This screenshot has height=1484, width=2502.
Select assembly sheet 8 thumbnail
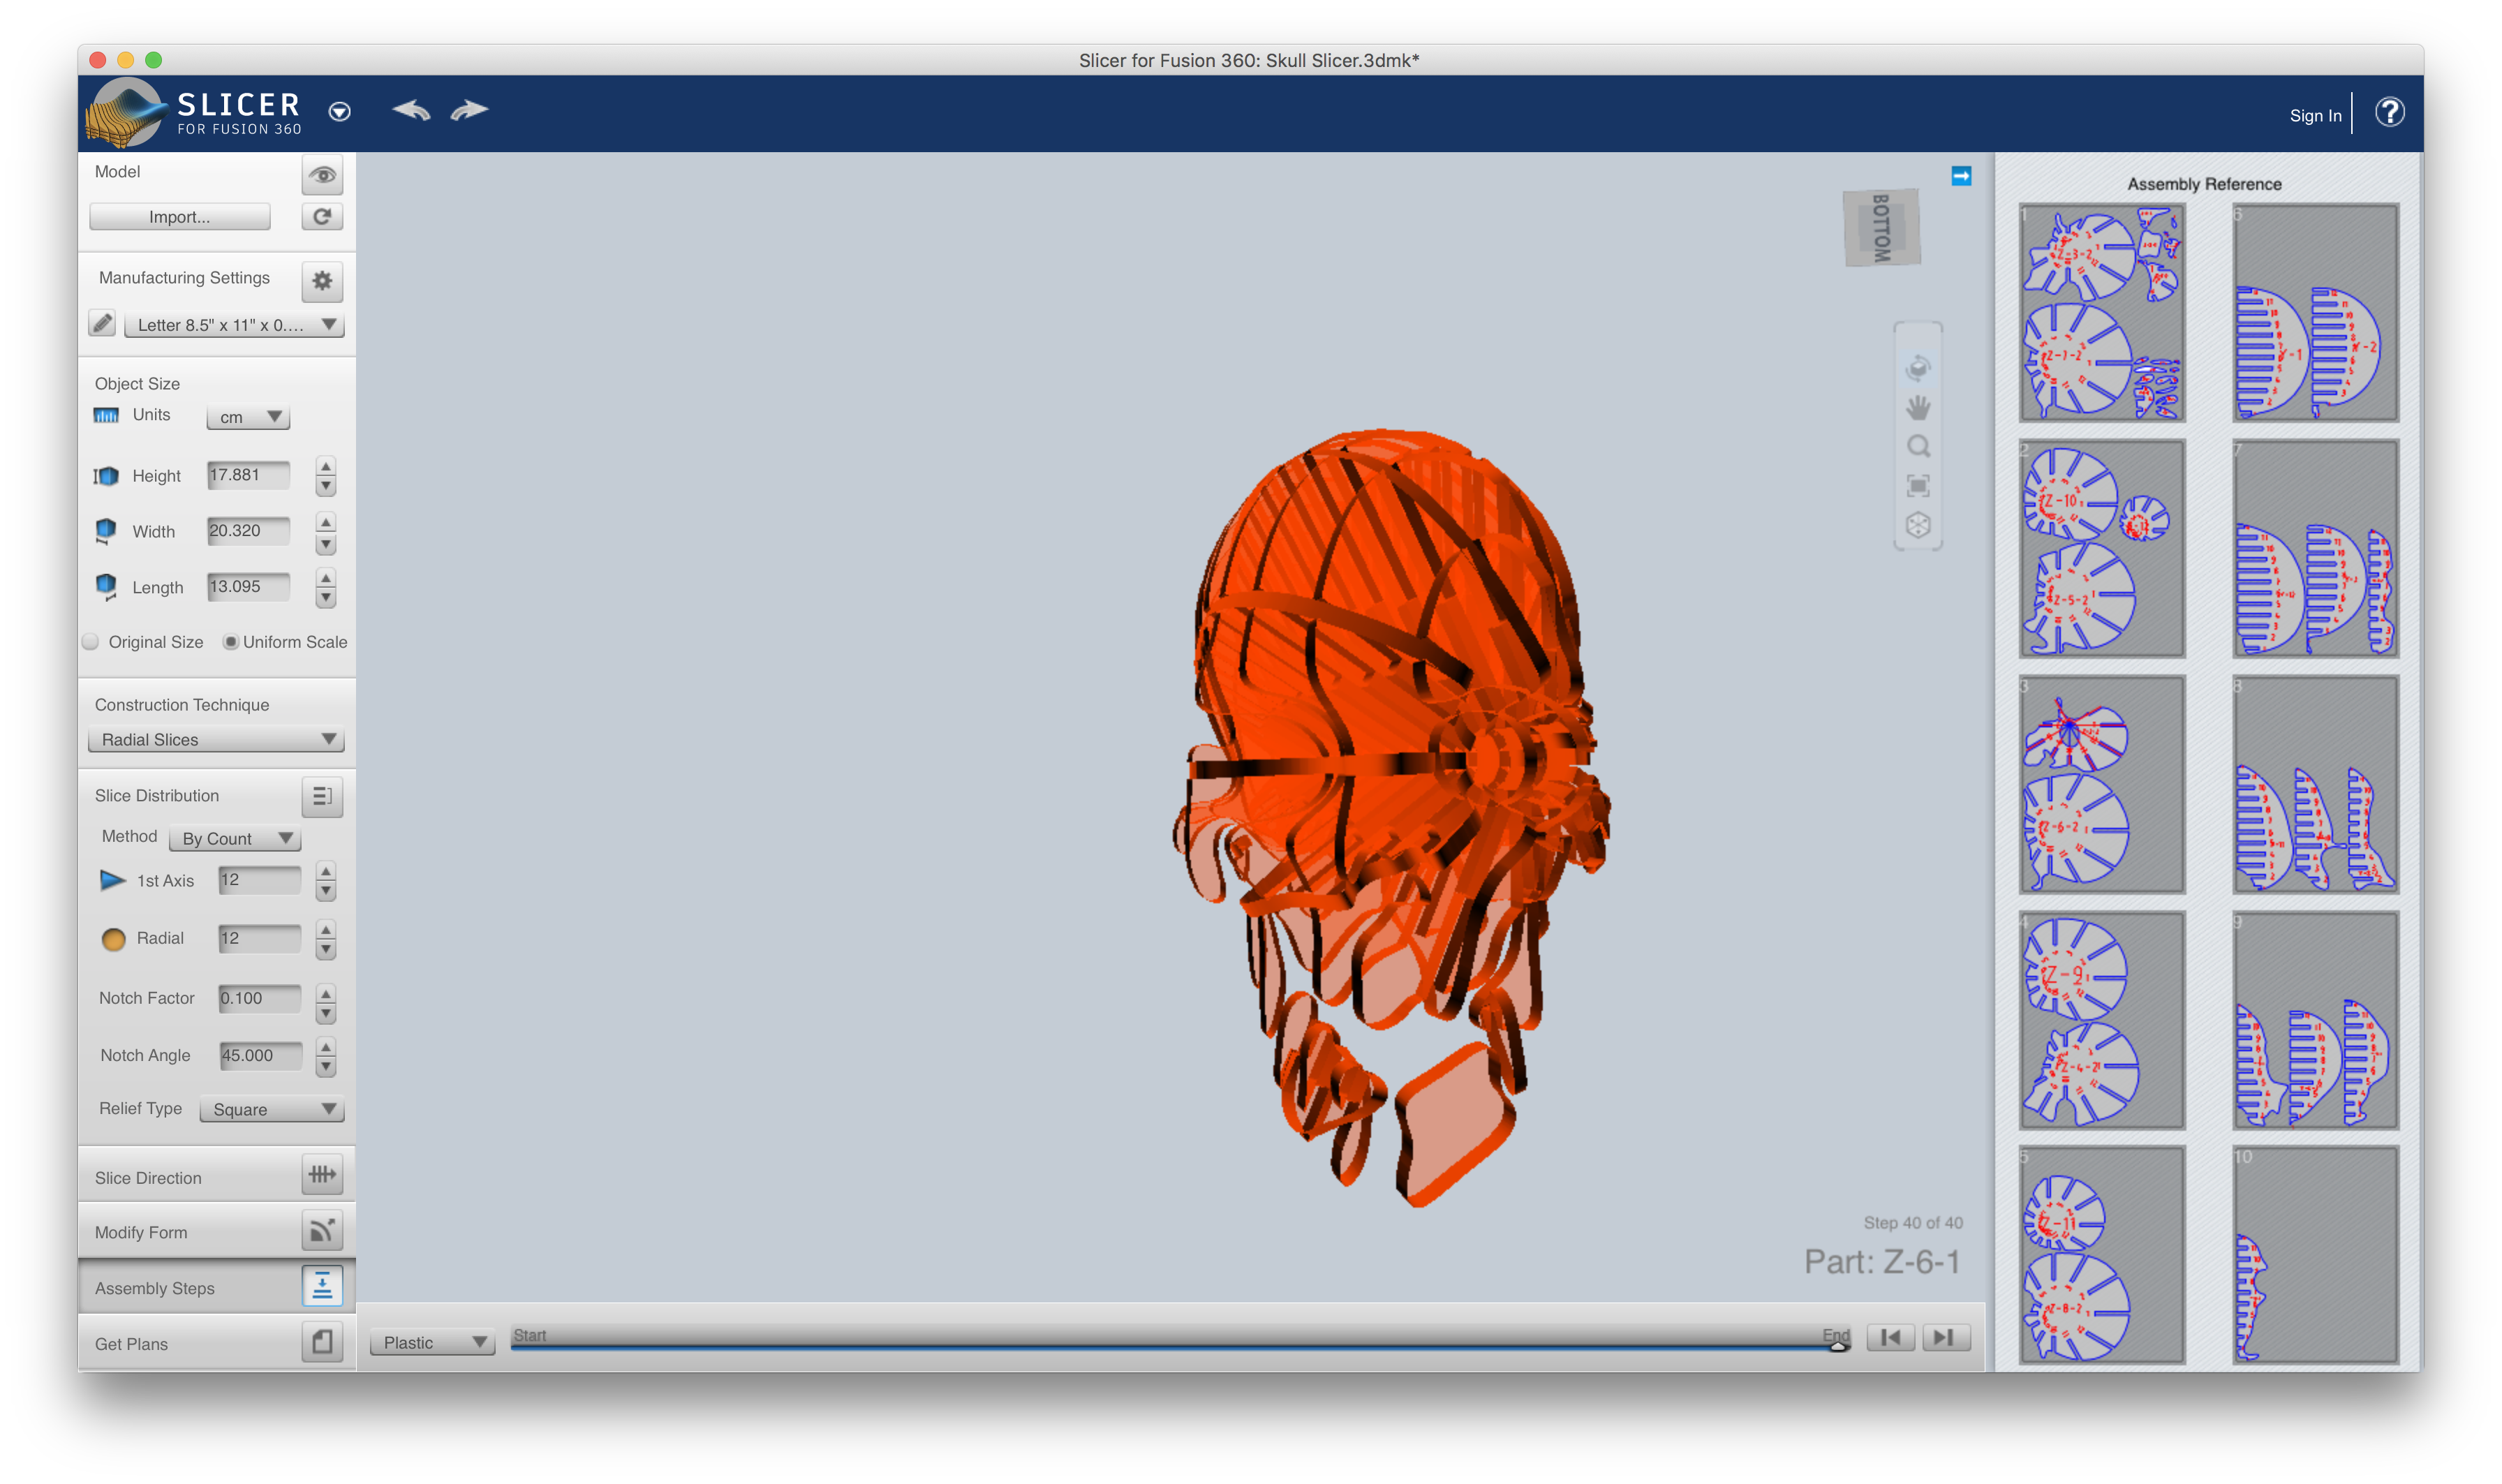point(2315,785)
